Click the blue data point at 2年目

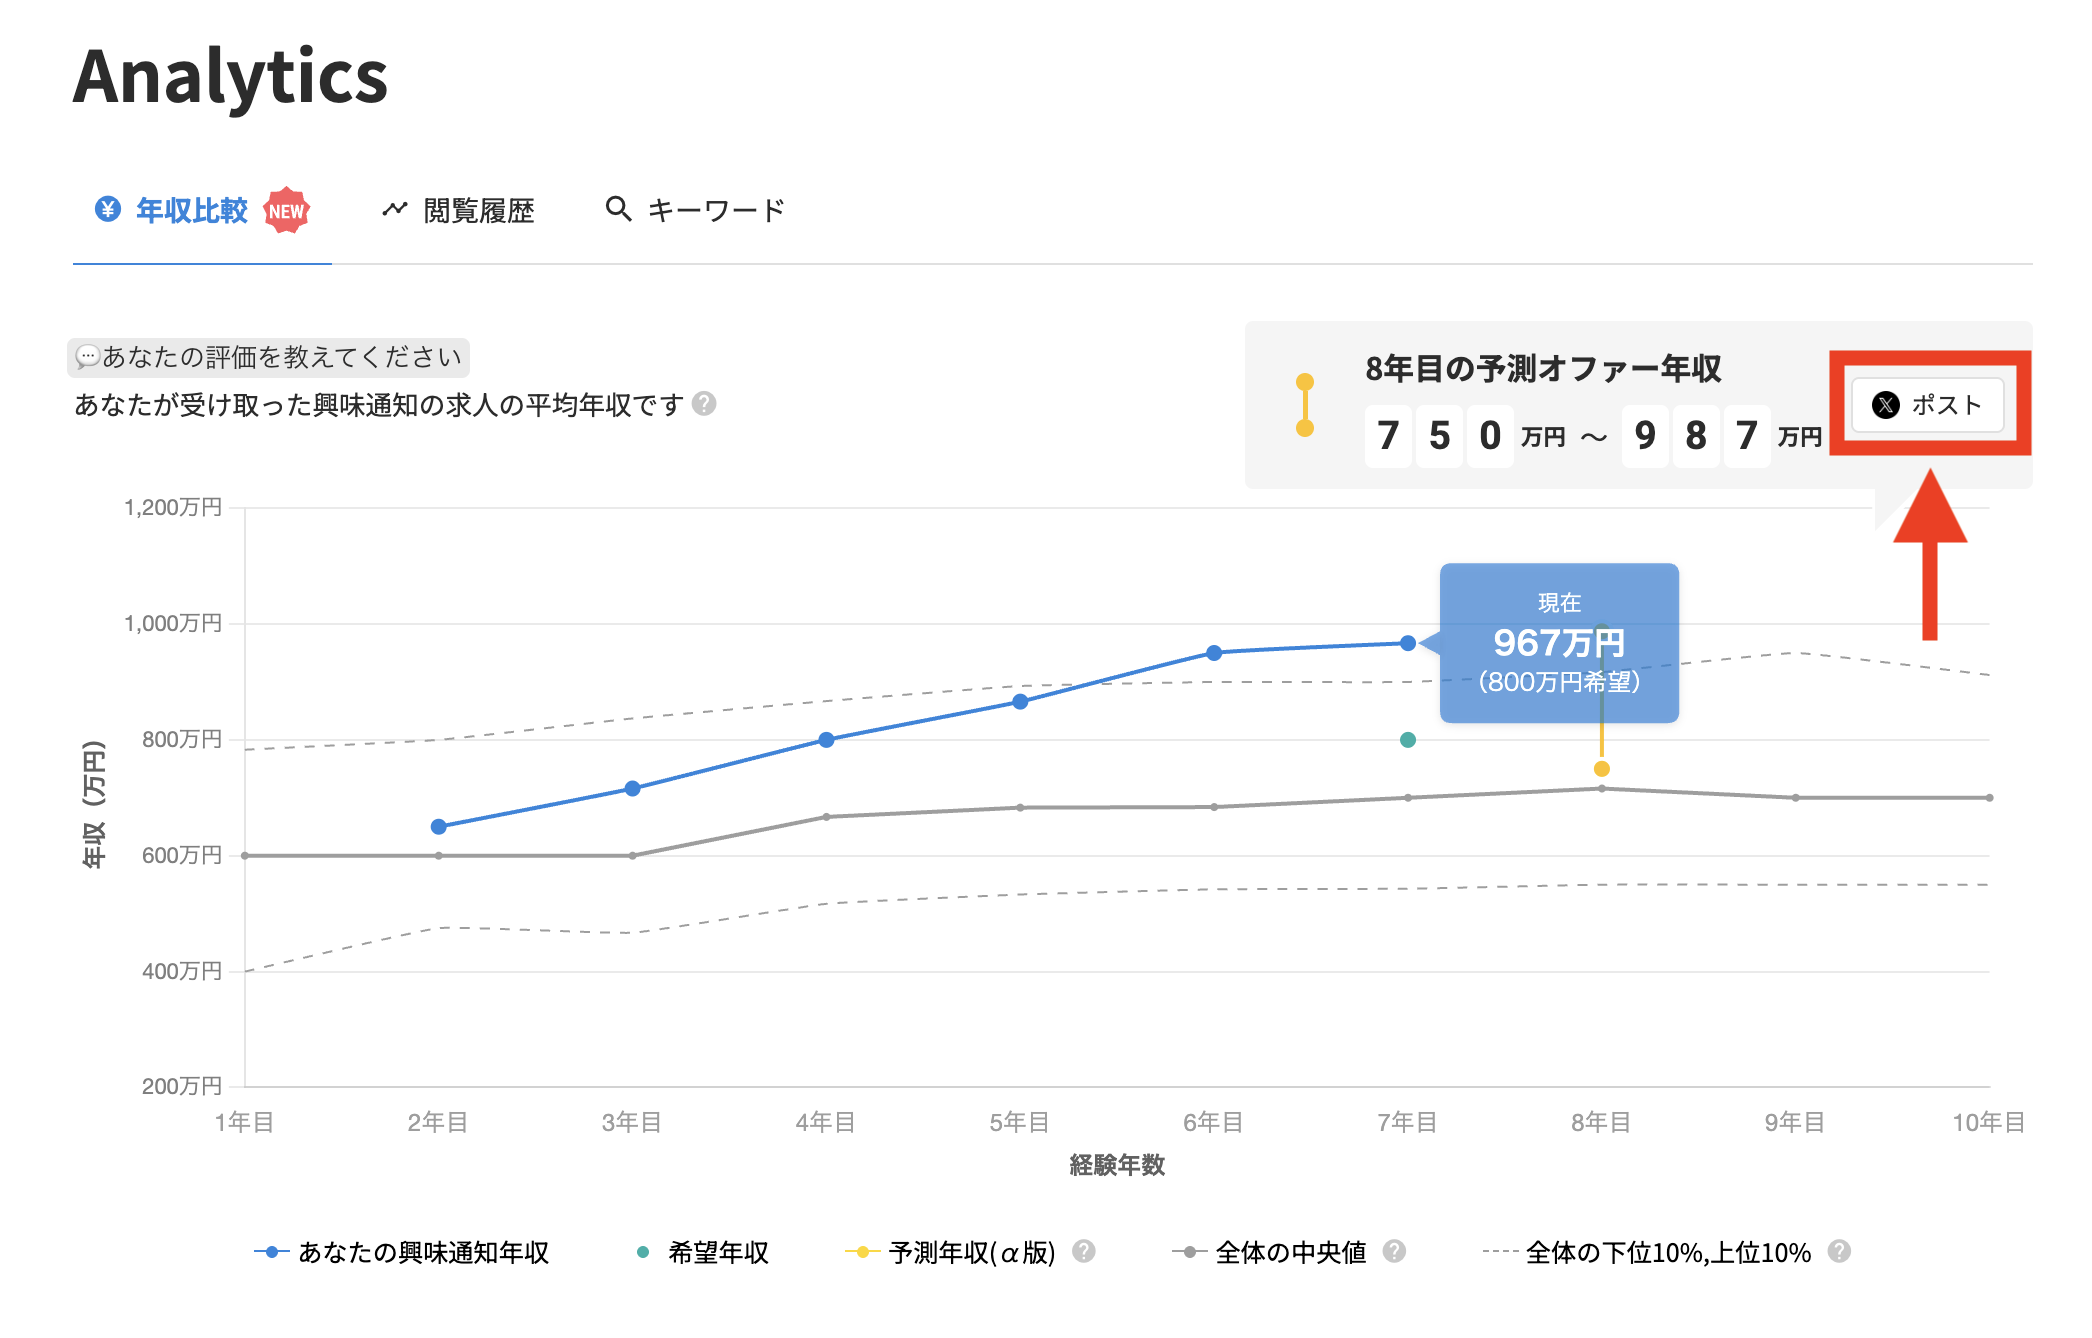pyautogui.click(x=438, y=827)
